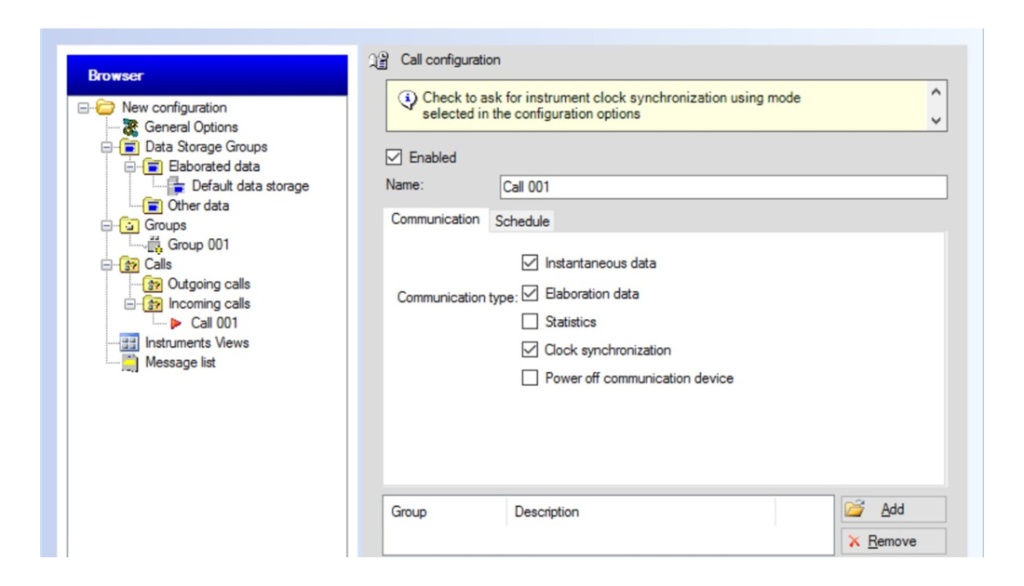Click the Outgoing calls folder icon
The width and height of the screenshot is (1024, 586).
(153, 284)
